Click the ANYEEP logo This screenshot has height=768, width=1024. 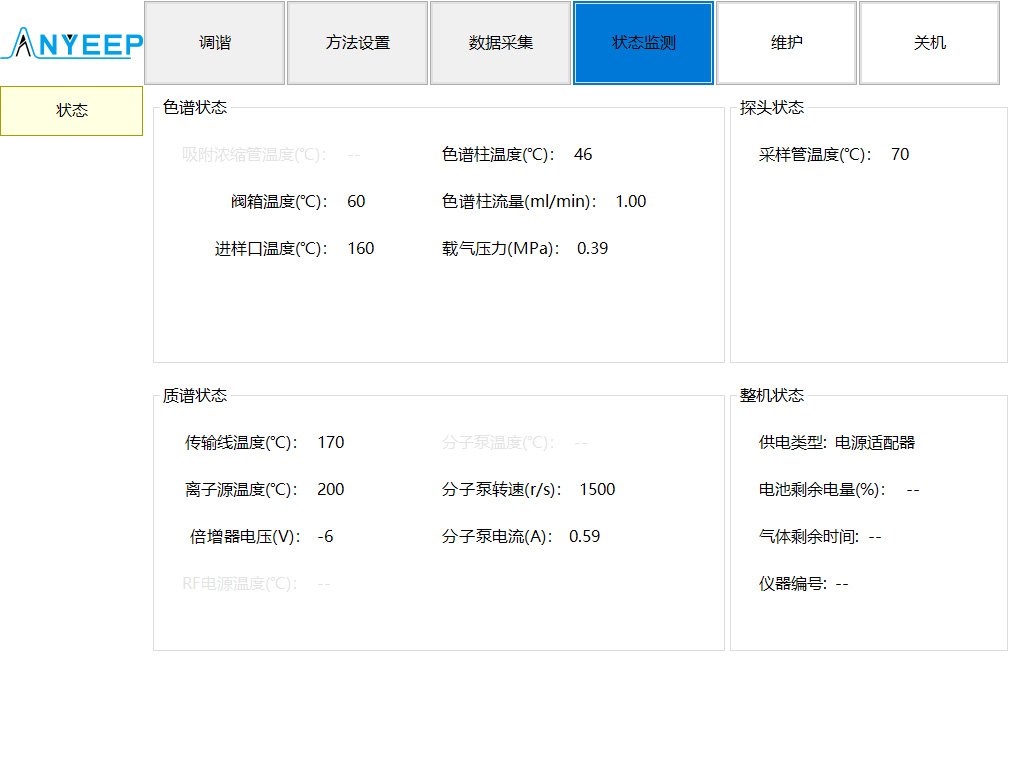(x=76, y=43)
